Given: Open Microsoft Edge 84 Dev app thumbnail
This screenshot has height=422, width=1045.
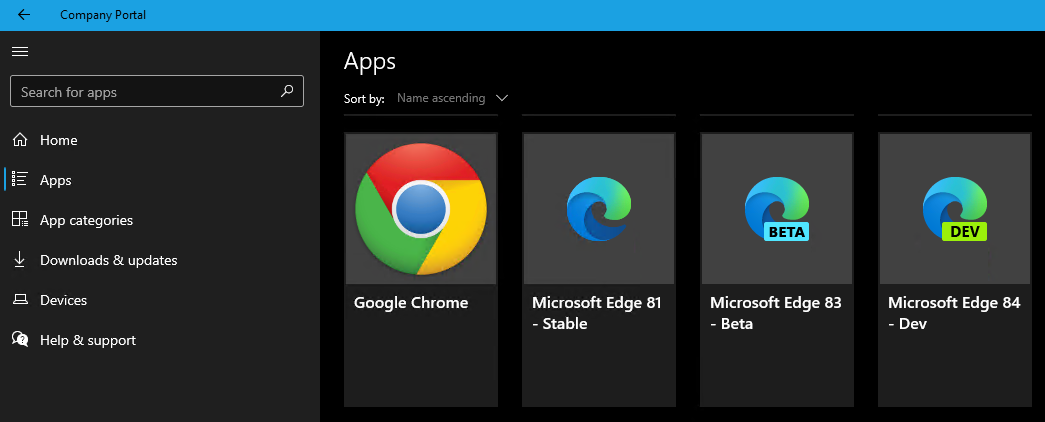Looking at the screenshot, I should pyautogui.click(x=954, y=209).
